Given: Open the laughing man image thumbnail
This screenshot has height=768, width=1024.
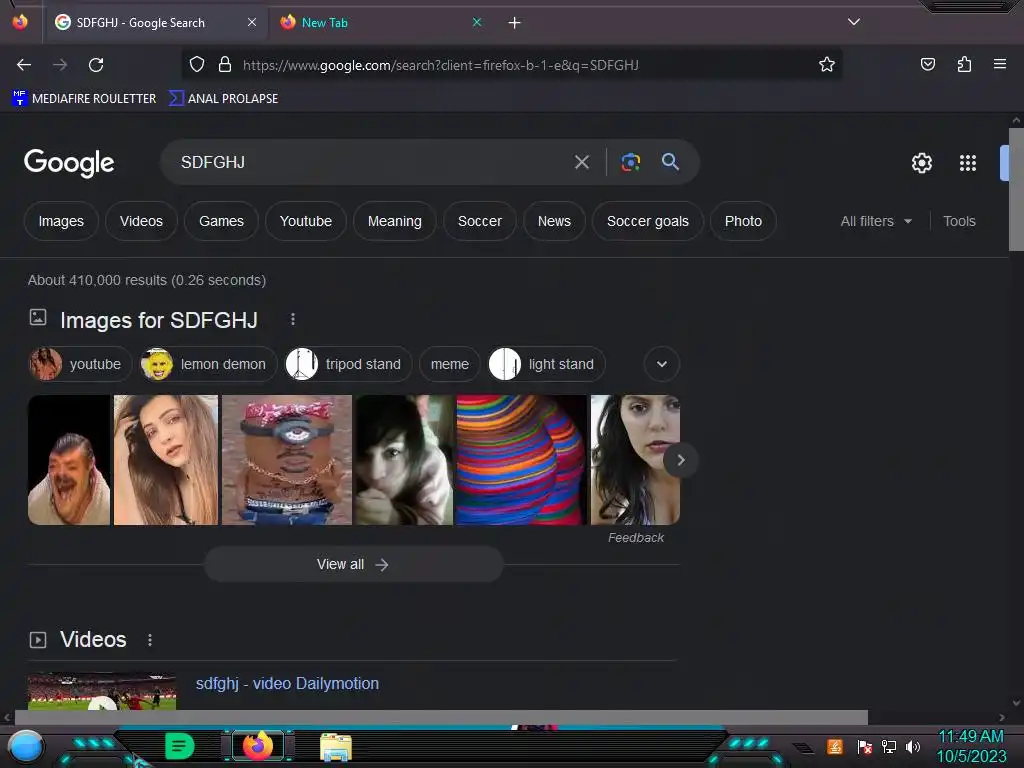Looking at the screenshot, I should click(x=69, y=460).
